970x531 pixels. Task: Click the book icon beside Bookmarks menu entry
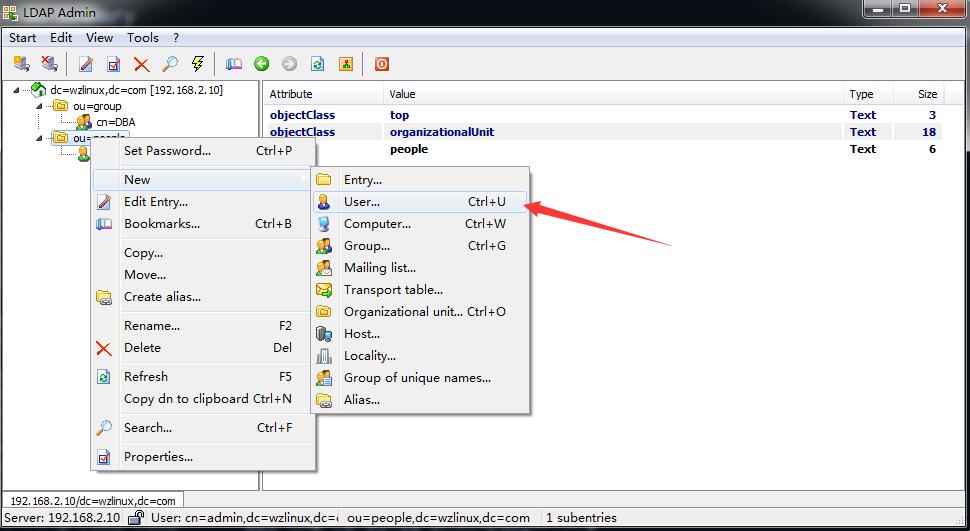[104, 224]
